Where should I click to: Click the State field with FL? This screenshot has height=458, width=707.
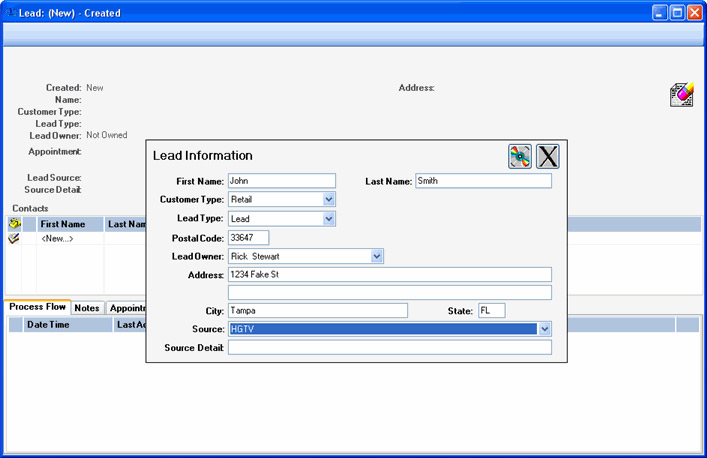click(492, 311)
